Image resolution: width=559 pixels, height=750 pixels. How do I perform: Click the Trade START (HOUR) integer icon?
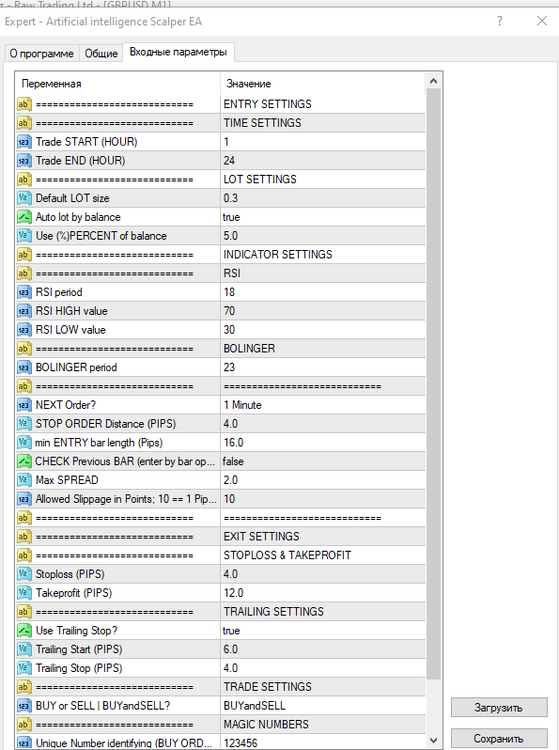pyautogui.click(x=24, y=142)
